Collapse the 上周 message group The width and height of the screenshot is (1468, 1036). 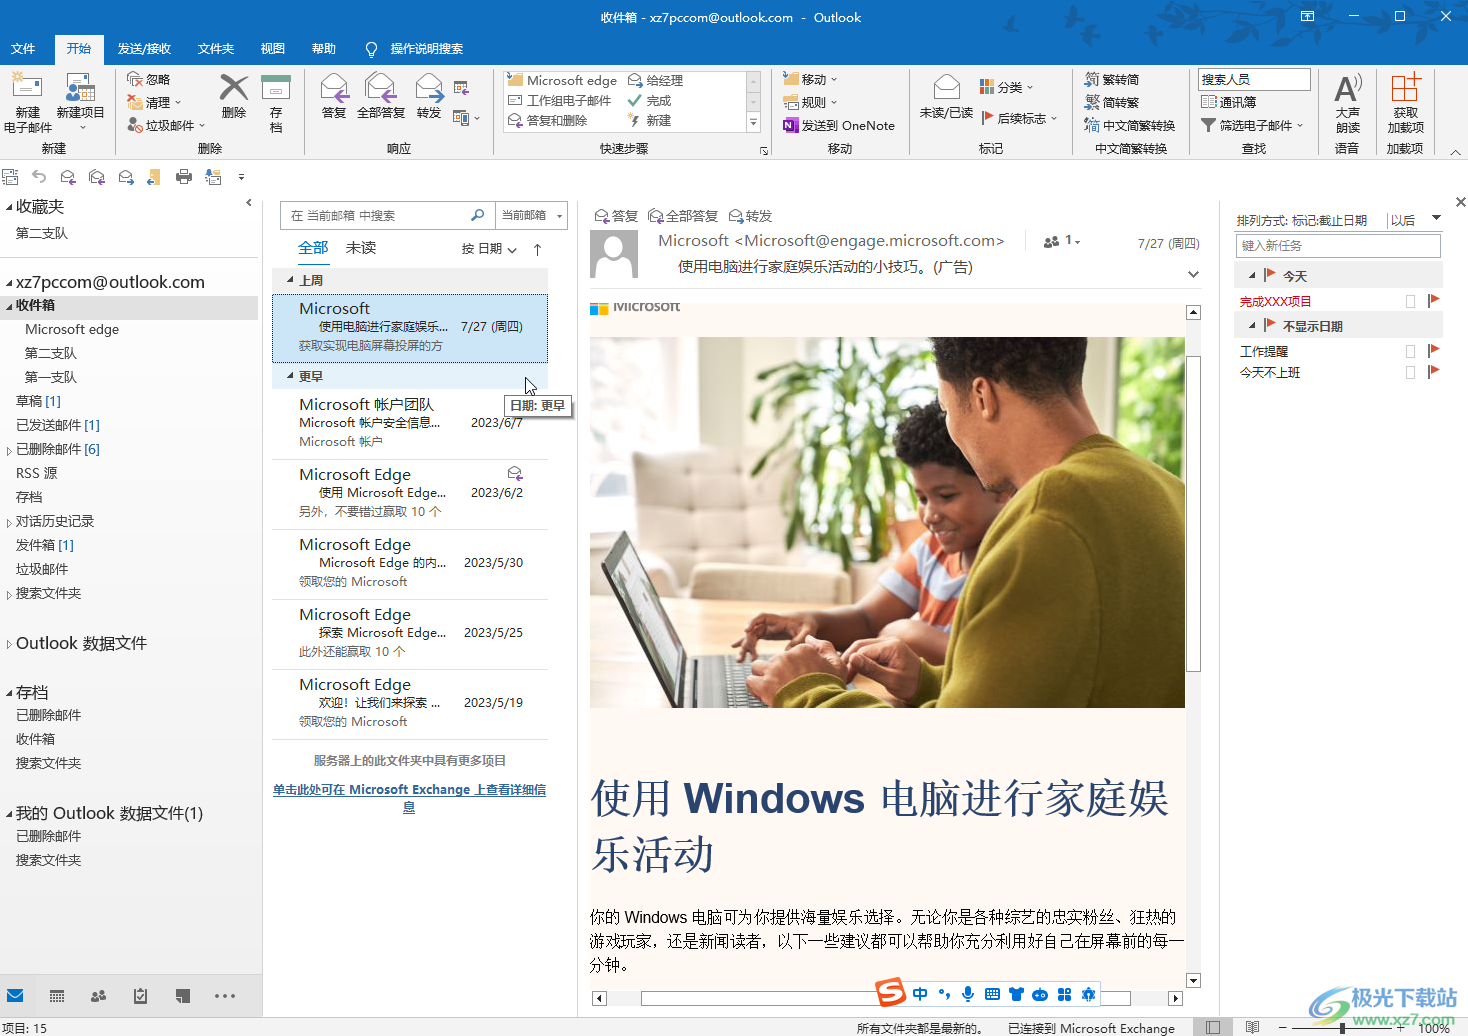click(290, 281)
